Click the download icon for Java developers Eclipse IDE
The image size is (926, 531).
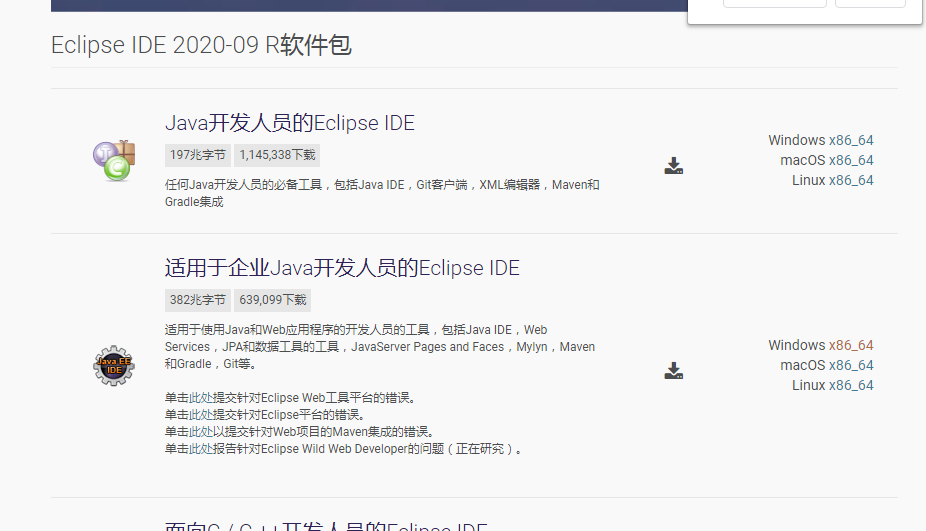point(673,166)
